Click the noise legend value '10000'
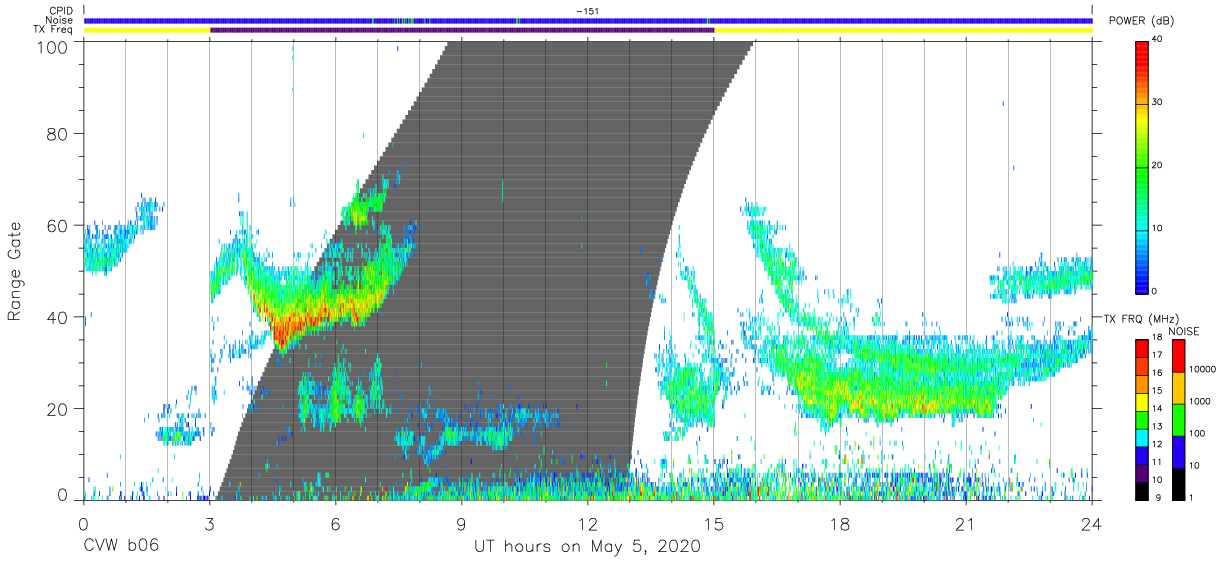 tap(1203, 370)
